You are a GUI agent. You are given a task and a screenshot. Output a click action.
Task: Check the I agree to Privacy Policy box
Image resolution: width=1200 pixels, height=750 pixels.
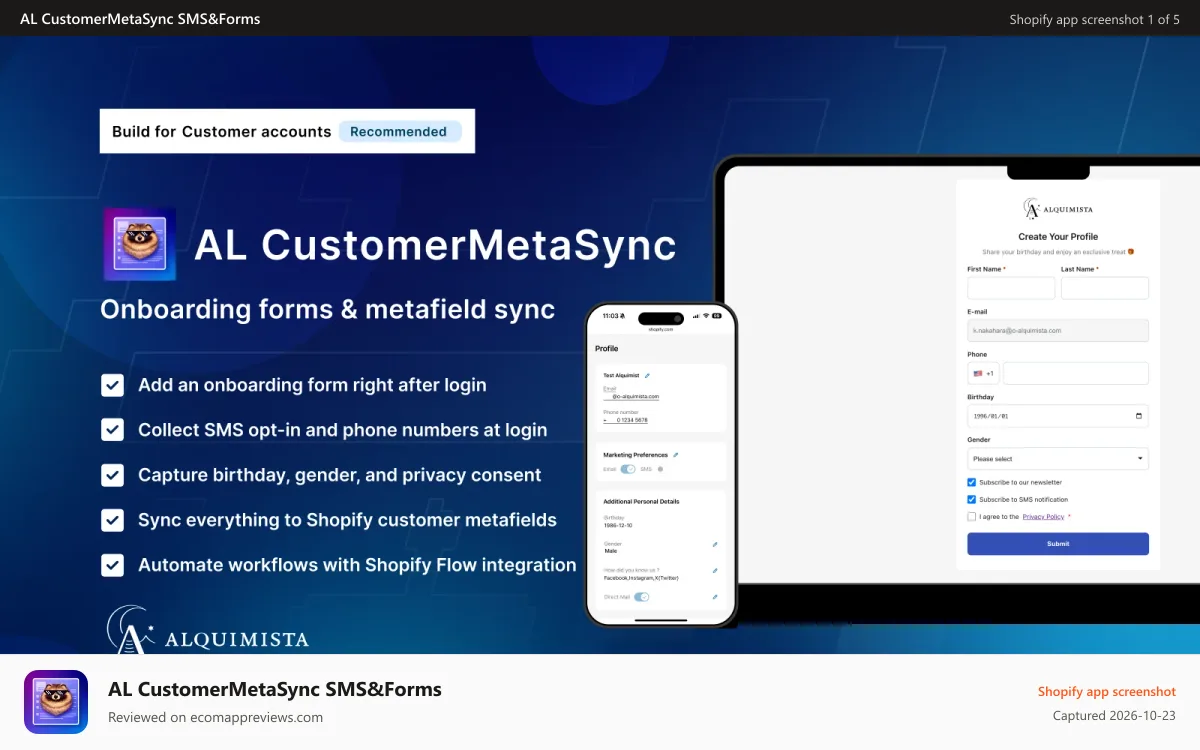point(971,517)
